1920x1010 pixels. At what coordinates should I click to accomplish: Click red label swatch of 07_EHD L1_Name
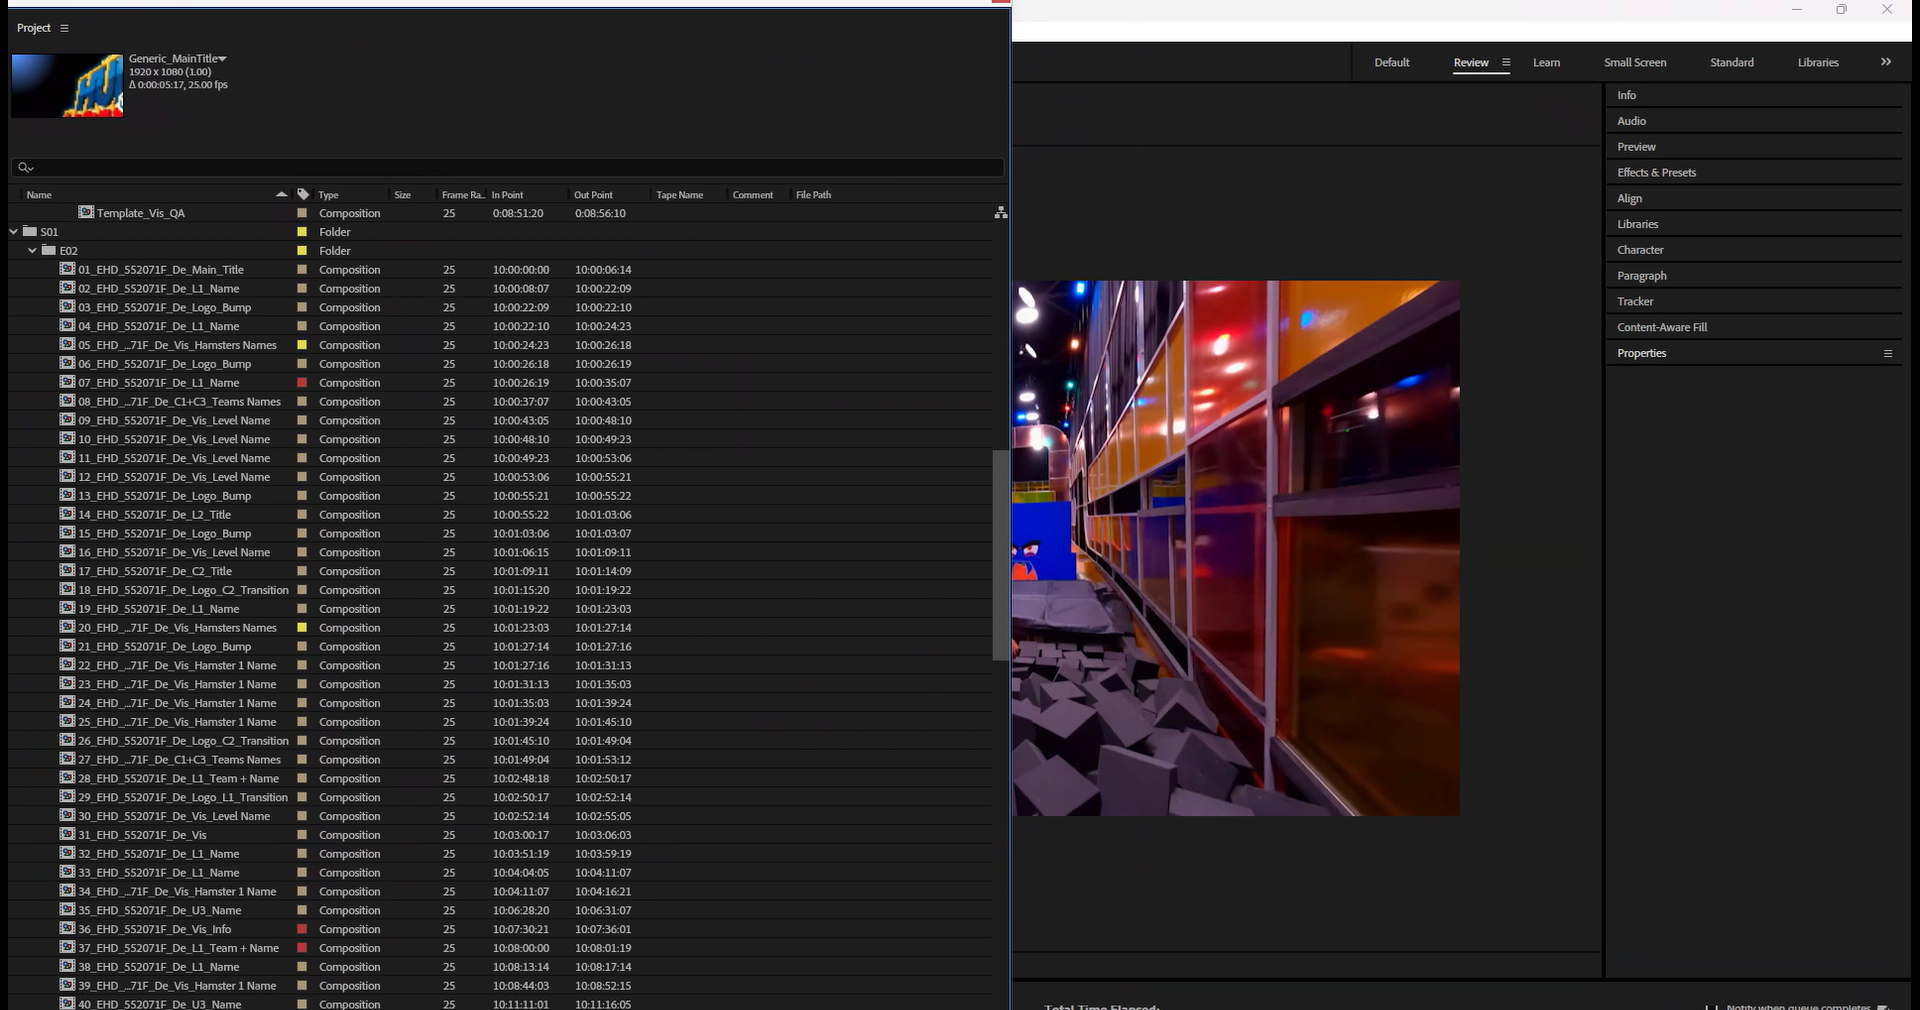[x=302, y=383]
